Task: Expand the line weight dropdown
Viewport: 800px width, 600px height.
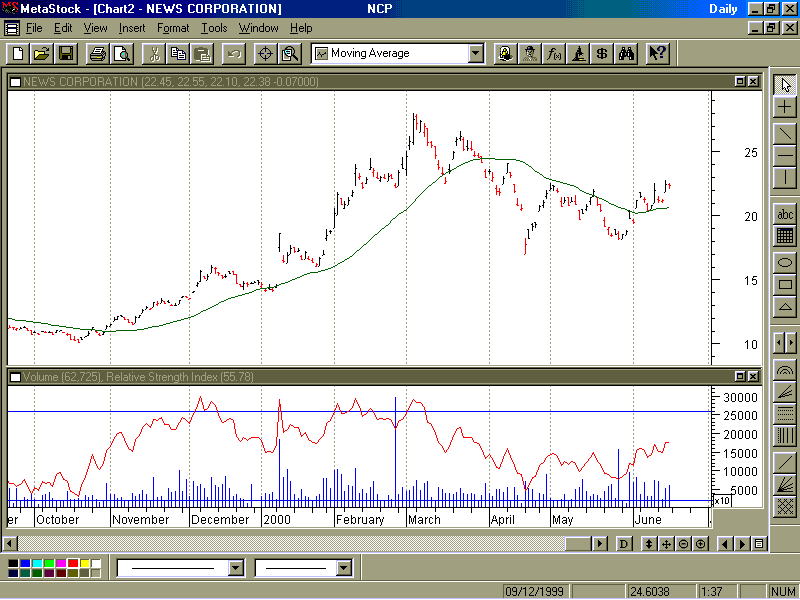Action: (344, 568)
